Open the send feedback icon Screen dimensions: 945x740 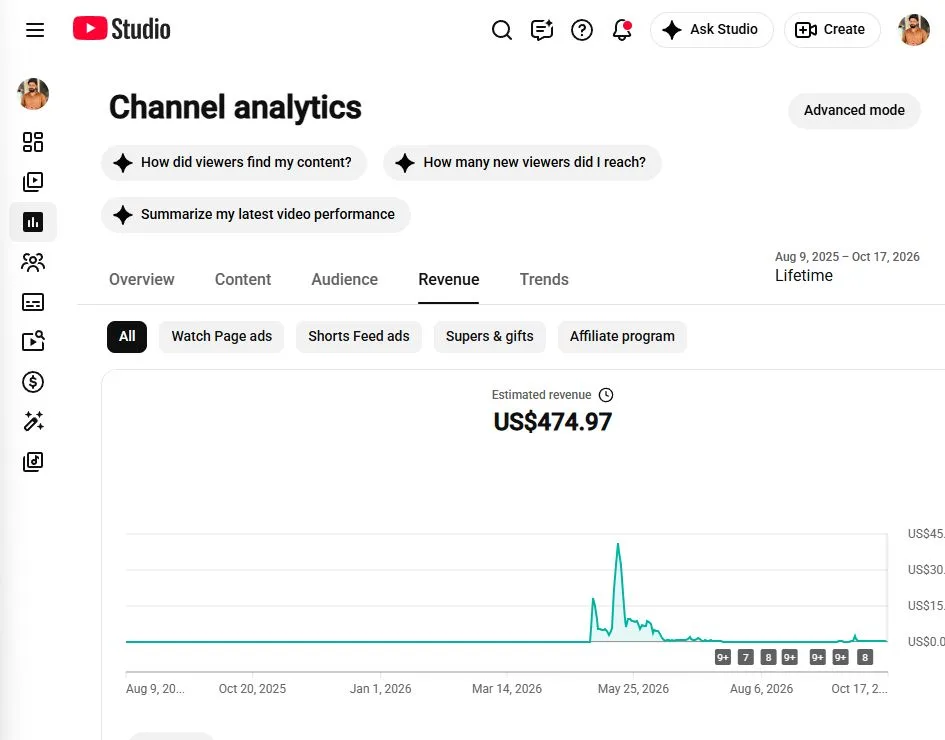point(542,30)
